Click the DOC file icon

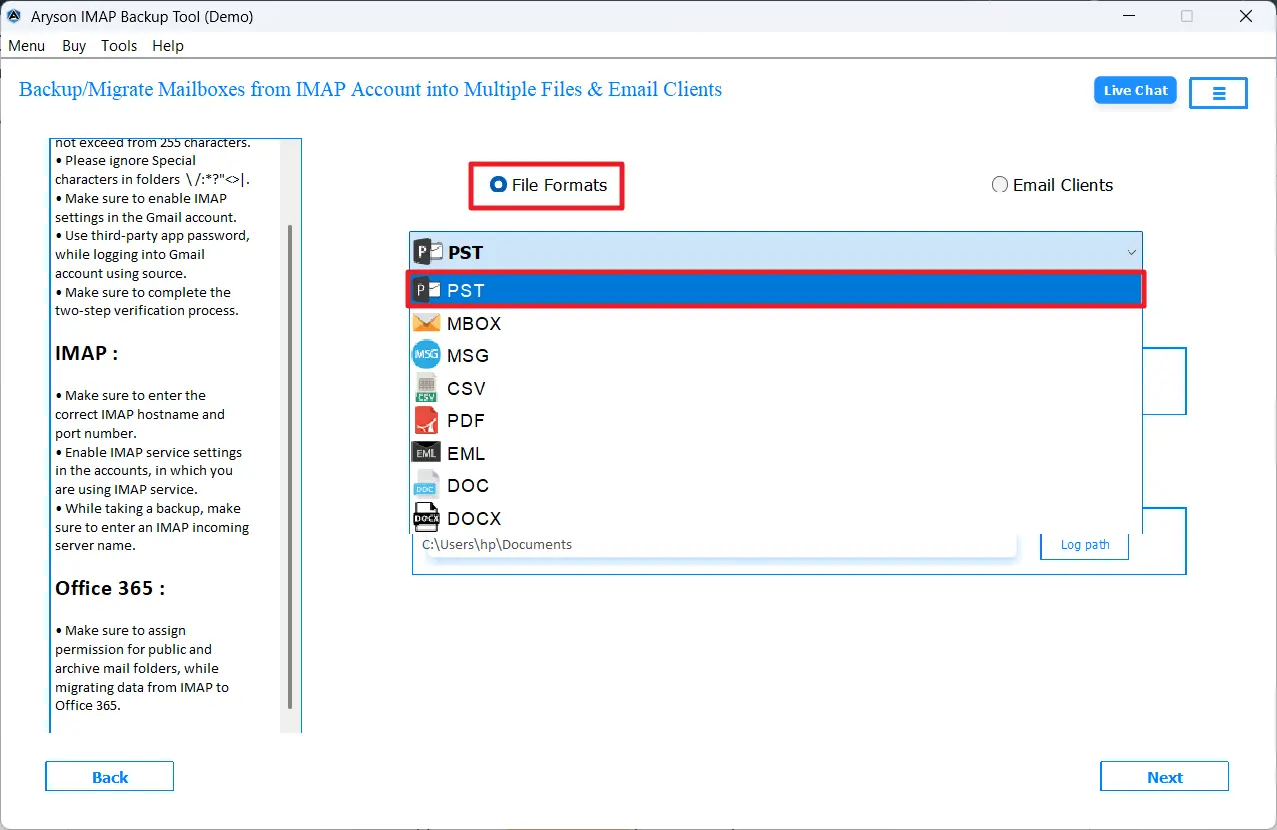point(427,485)
